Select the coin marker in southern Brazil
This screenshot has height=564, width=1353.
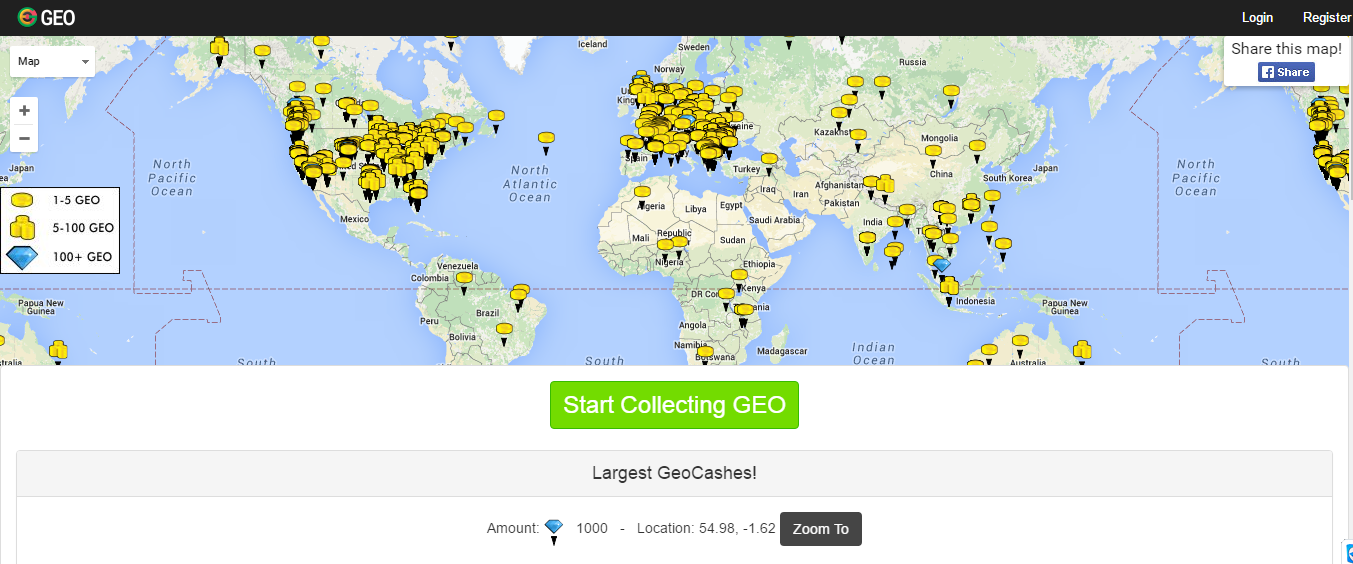pyautogui.click(x=504, y=334)
